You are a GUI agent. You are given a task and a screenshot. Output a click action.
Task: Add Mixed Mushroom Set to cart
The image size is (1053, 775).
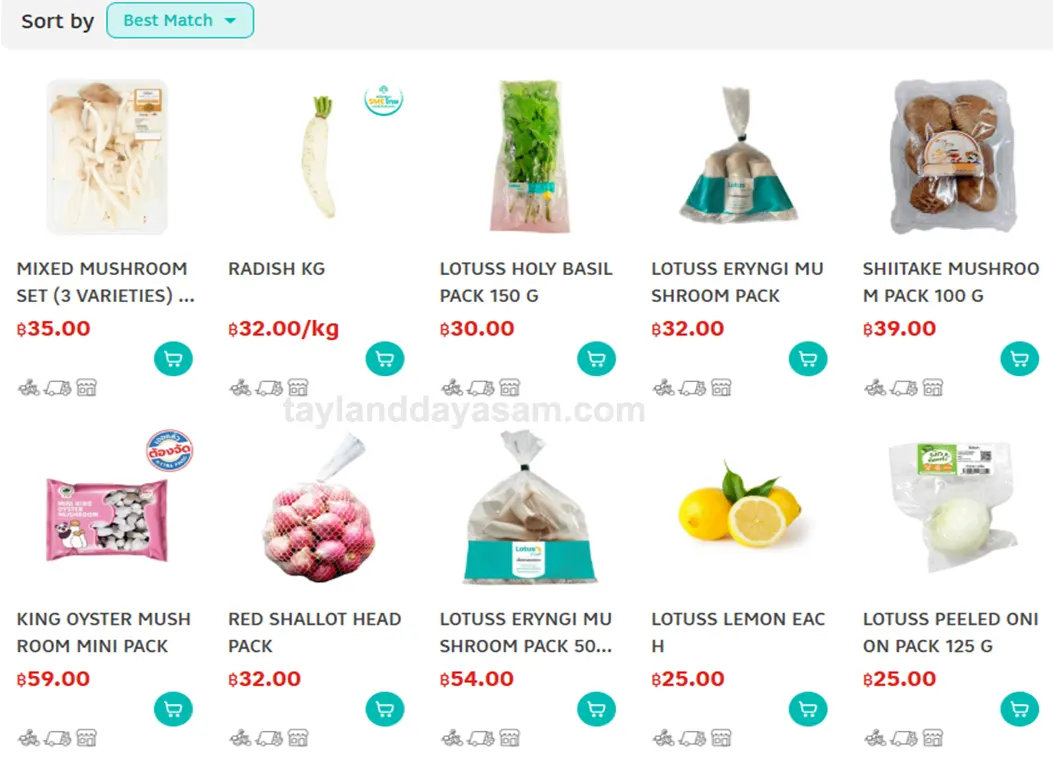pyautogui.click(x=173, y=359)
